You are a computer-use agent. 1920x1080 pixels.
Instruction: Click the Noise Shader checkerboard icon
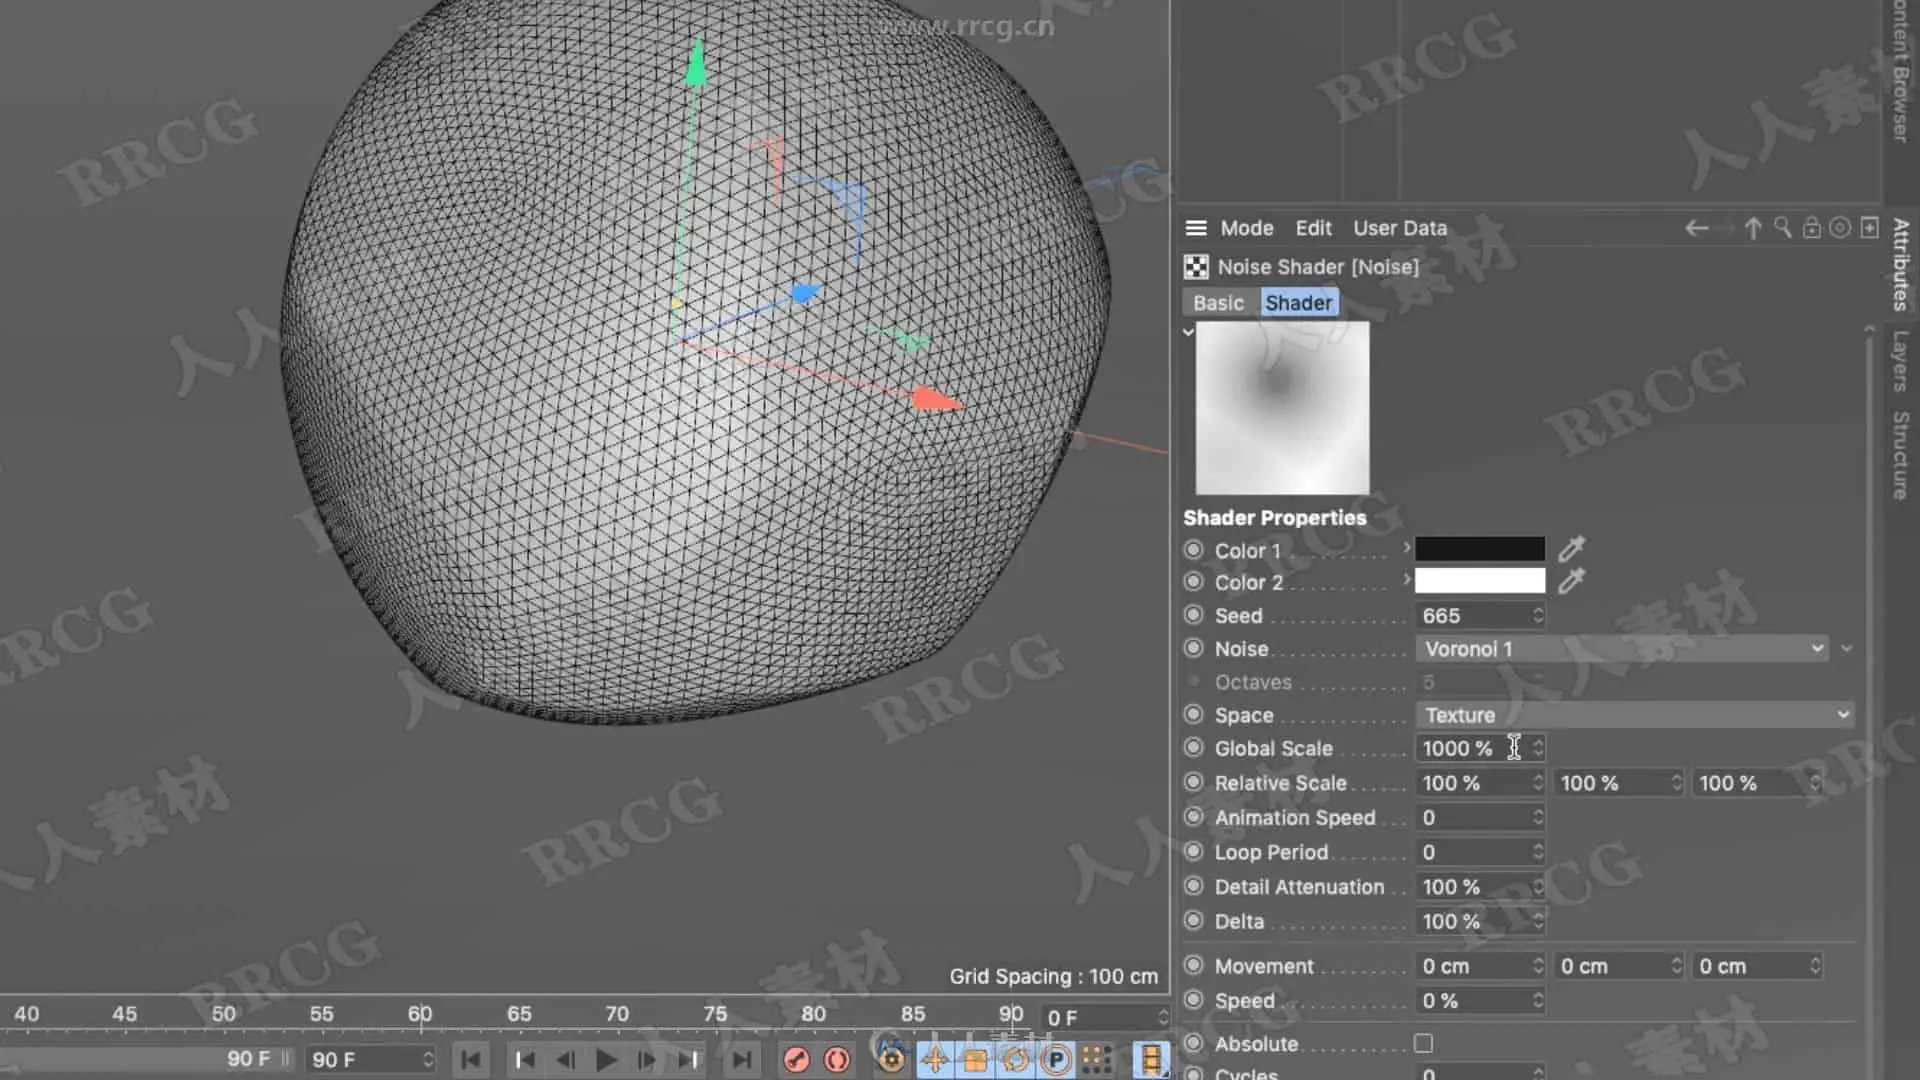pos(1196,267)
